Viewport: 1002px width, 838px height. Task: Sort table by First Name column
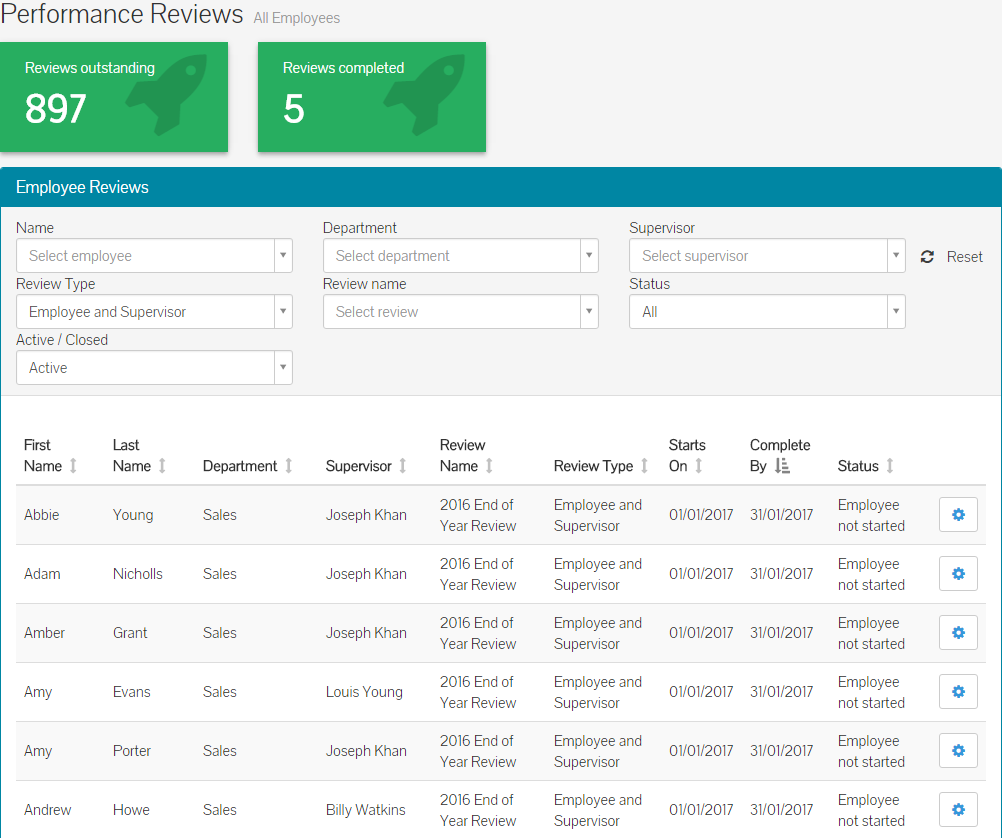click(73, 466)
